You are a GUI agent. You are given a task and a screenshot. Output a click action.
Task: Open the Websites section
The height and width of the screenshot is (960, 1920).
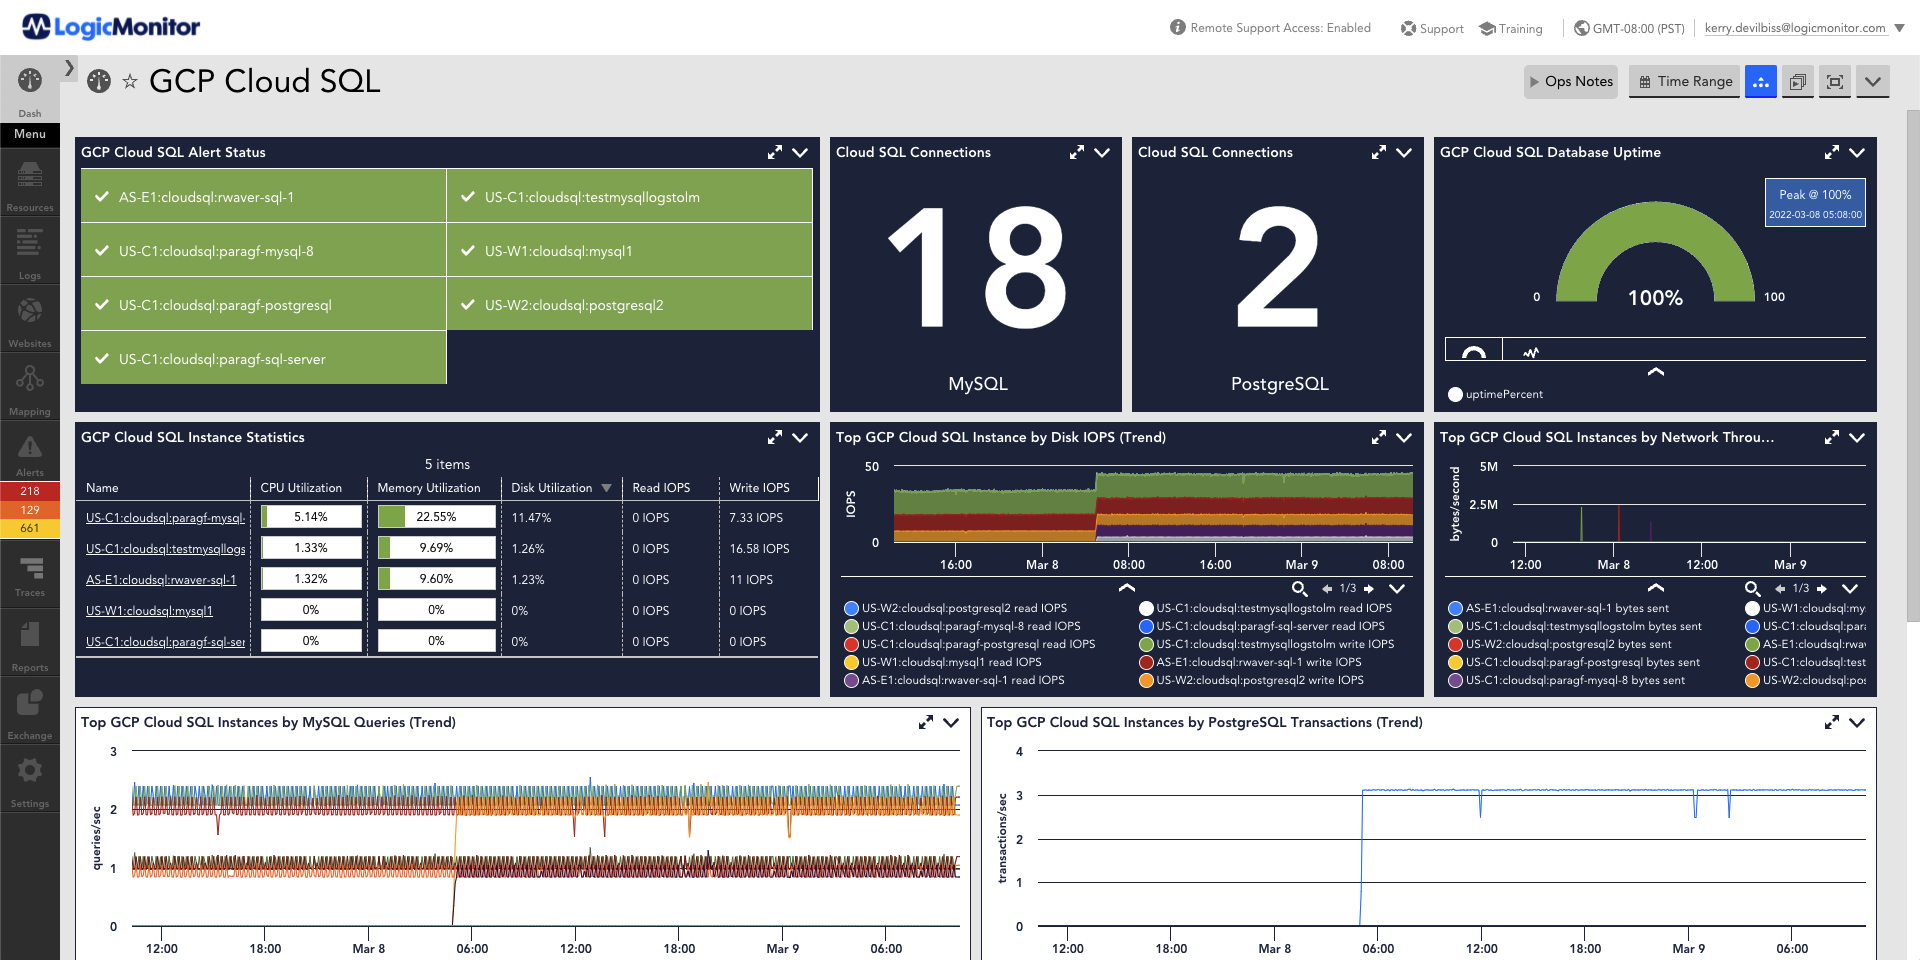tap(29, 318)
